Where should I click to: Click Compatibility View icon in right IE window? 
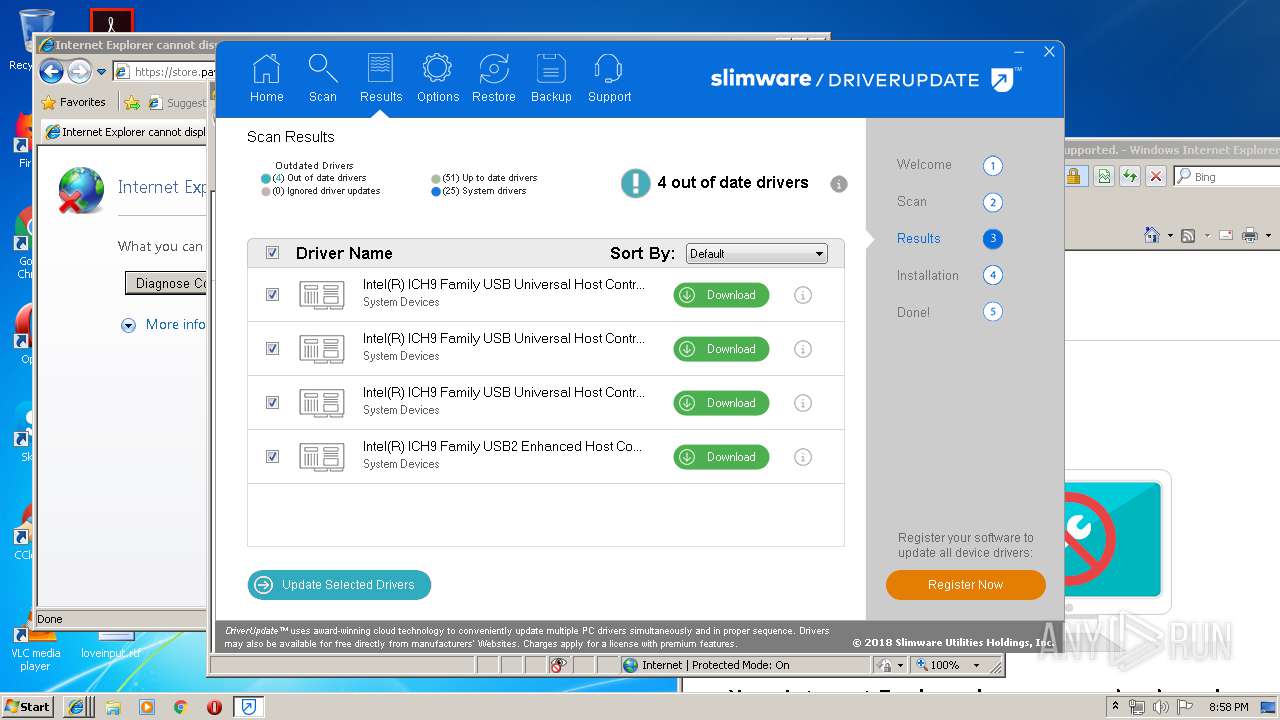[x=1103, y=177]
